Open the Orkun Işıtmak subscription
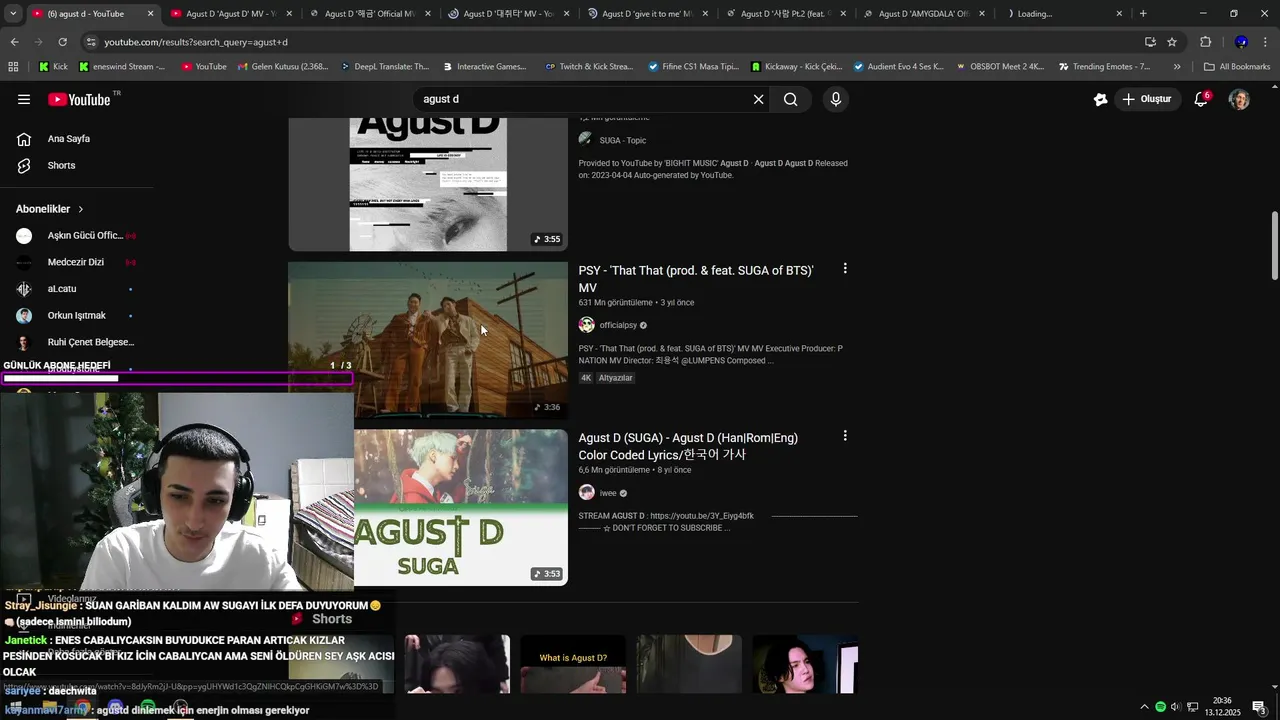Image resolution: width=1280 pixels, height=720 pixels. click(76, 316)
